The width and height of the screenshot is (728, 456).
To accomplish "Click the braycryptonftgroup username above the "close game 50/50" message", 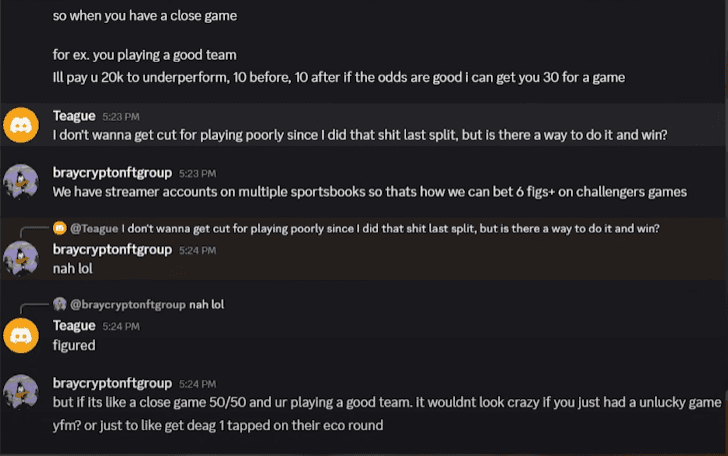I will [113, 383].
